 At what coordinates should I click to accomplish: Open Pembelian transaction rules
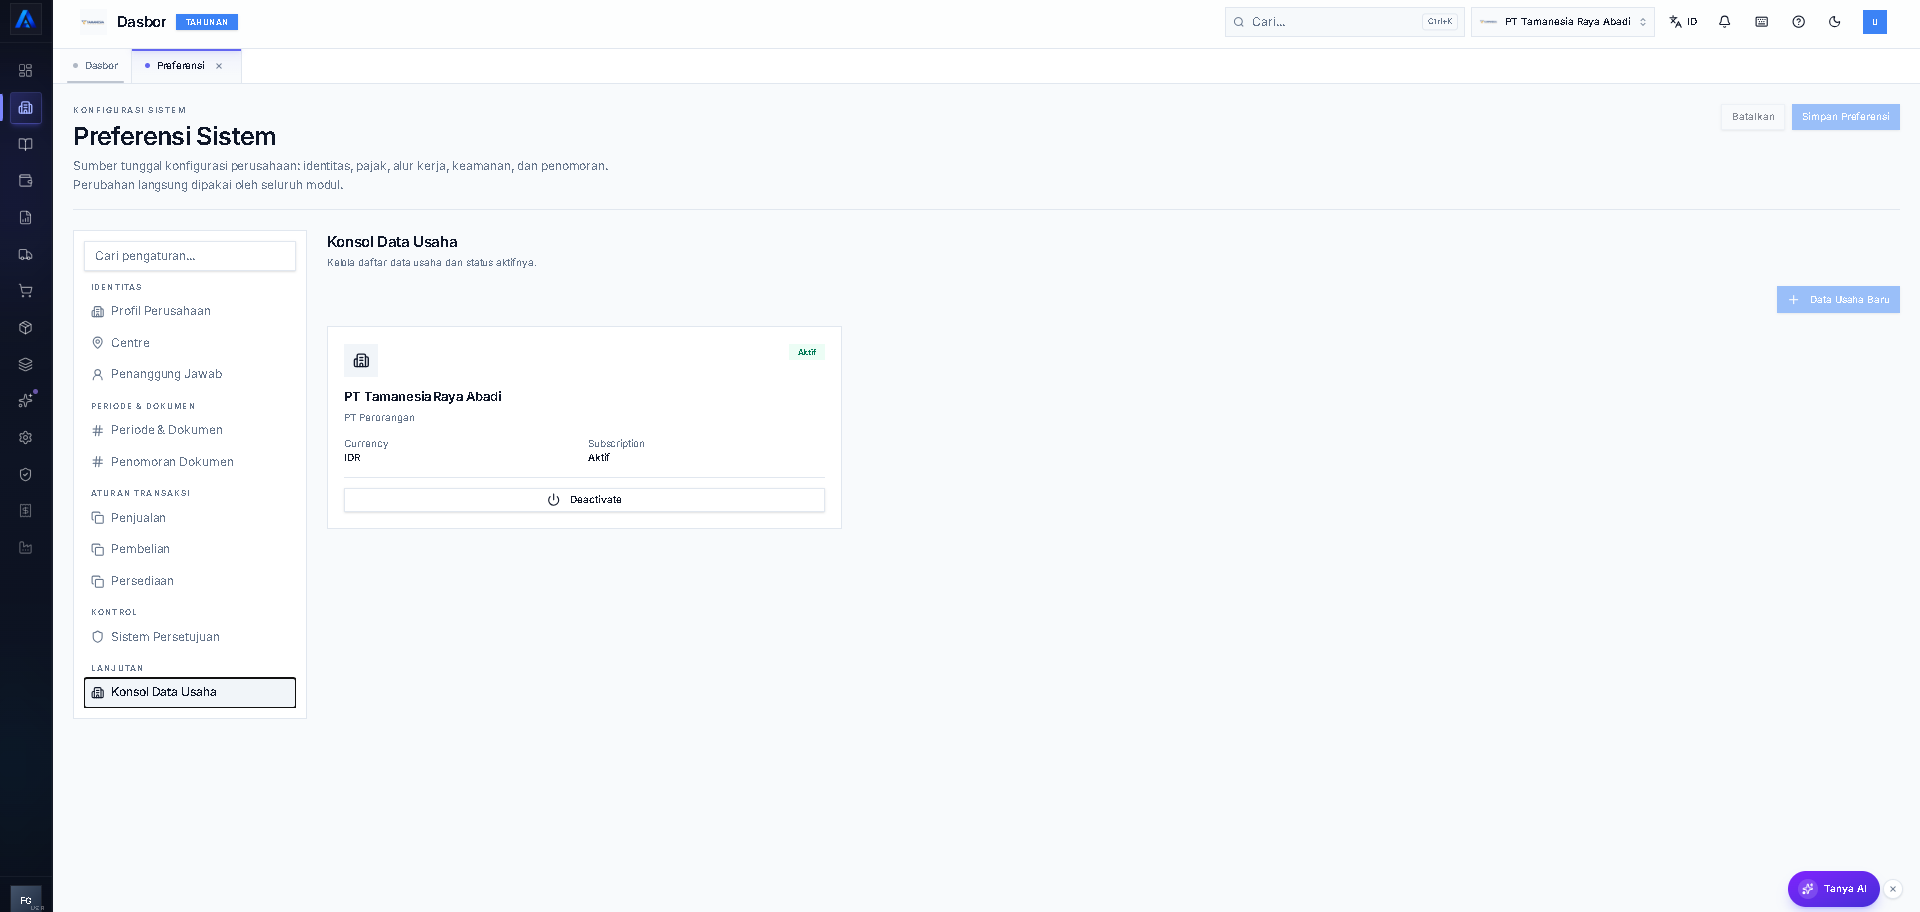pos(190,549)
